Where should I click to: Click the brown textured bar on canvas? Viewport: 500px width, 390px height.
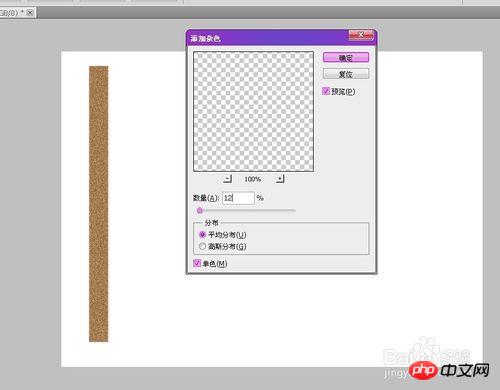click(98, 204)
